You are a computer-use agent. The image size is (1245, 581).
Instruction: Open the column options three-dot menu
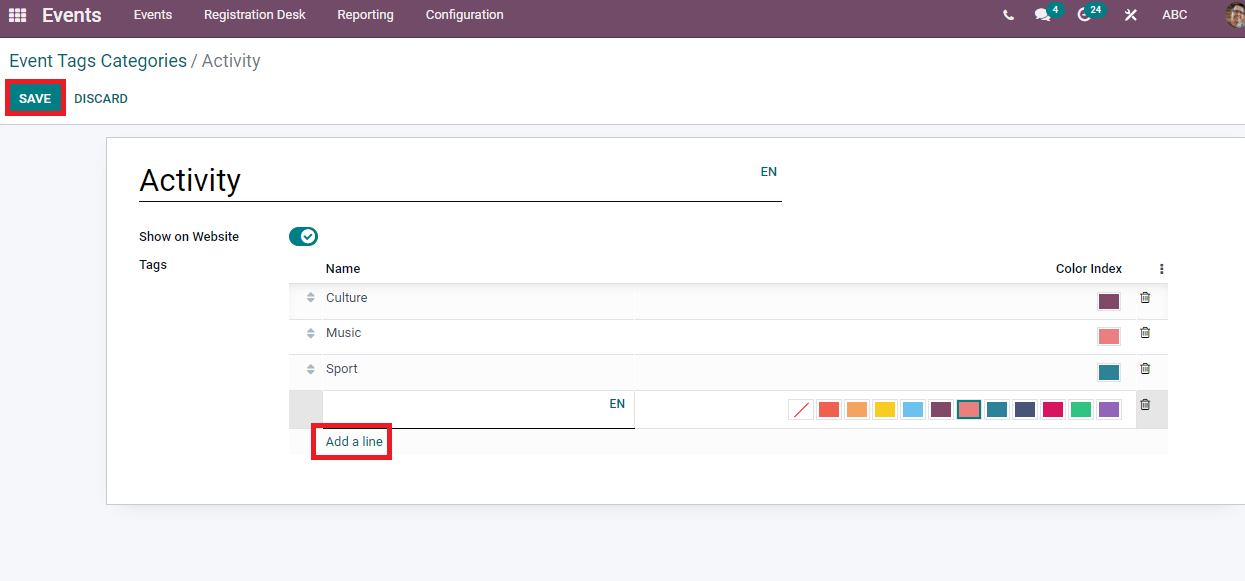[x=1161, y=269]
